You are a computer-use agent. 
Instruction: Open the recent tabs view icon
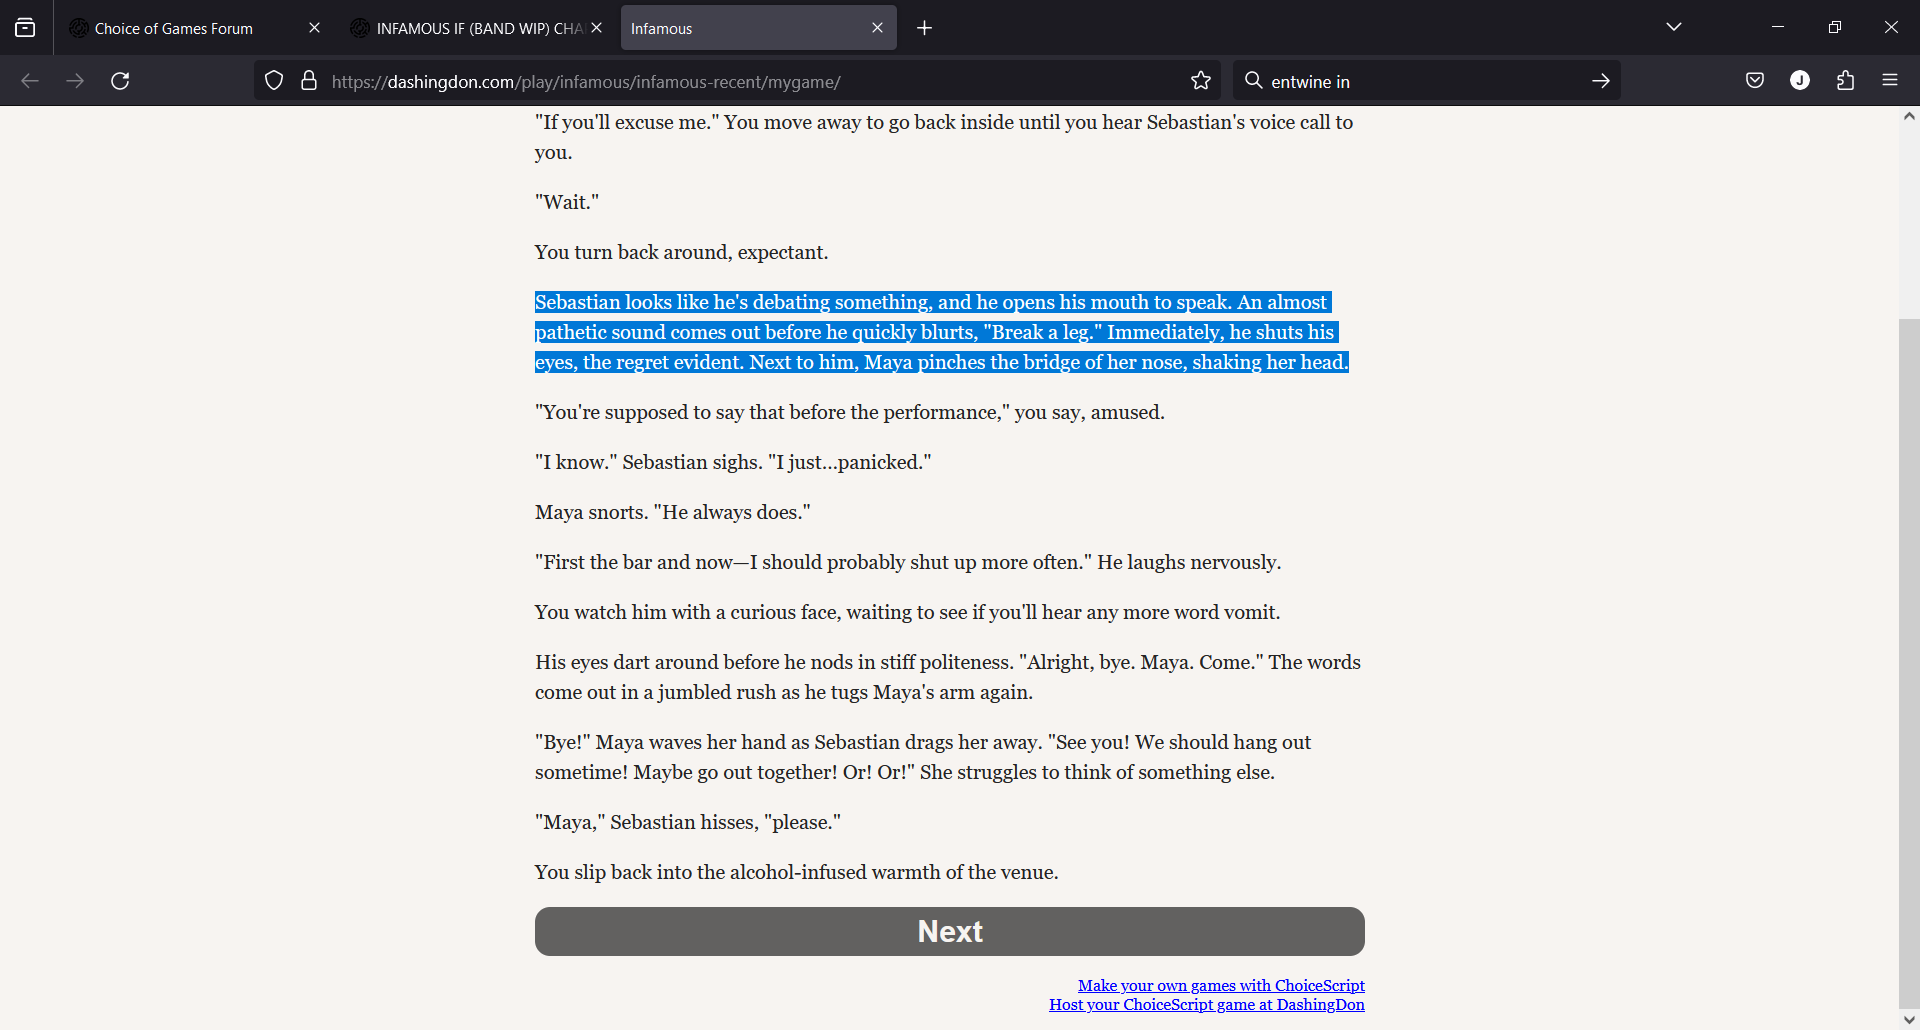point(25,28)
